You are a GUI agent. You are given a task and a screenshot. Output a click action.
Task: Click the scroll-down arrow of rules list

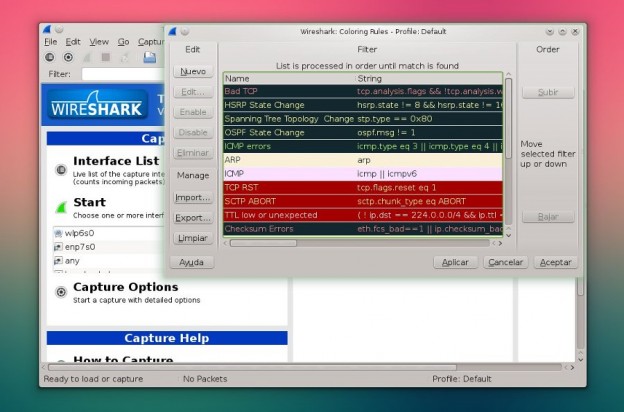[x=508, y=235]
